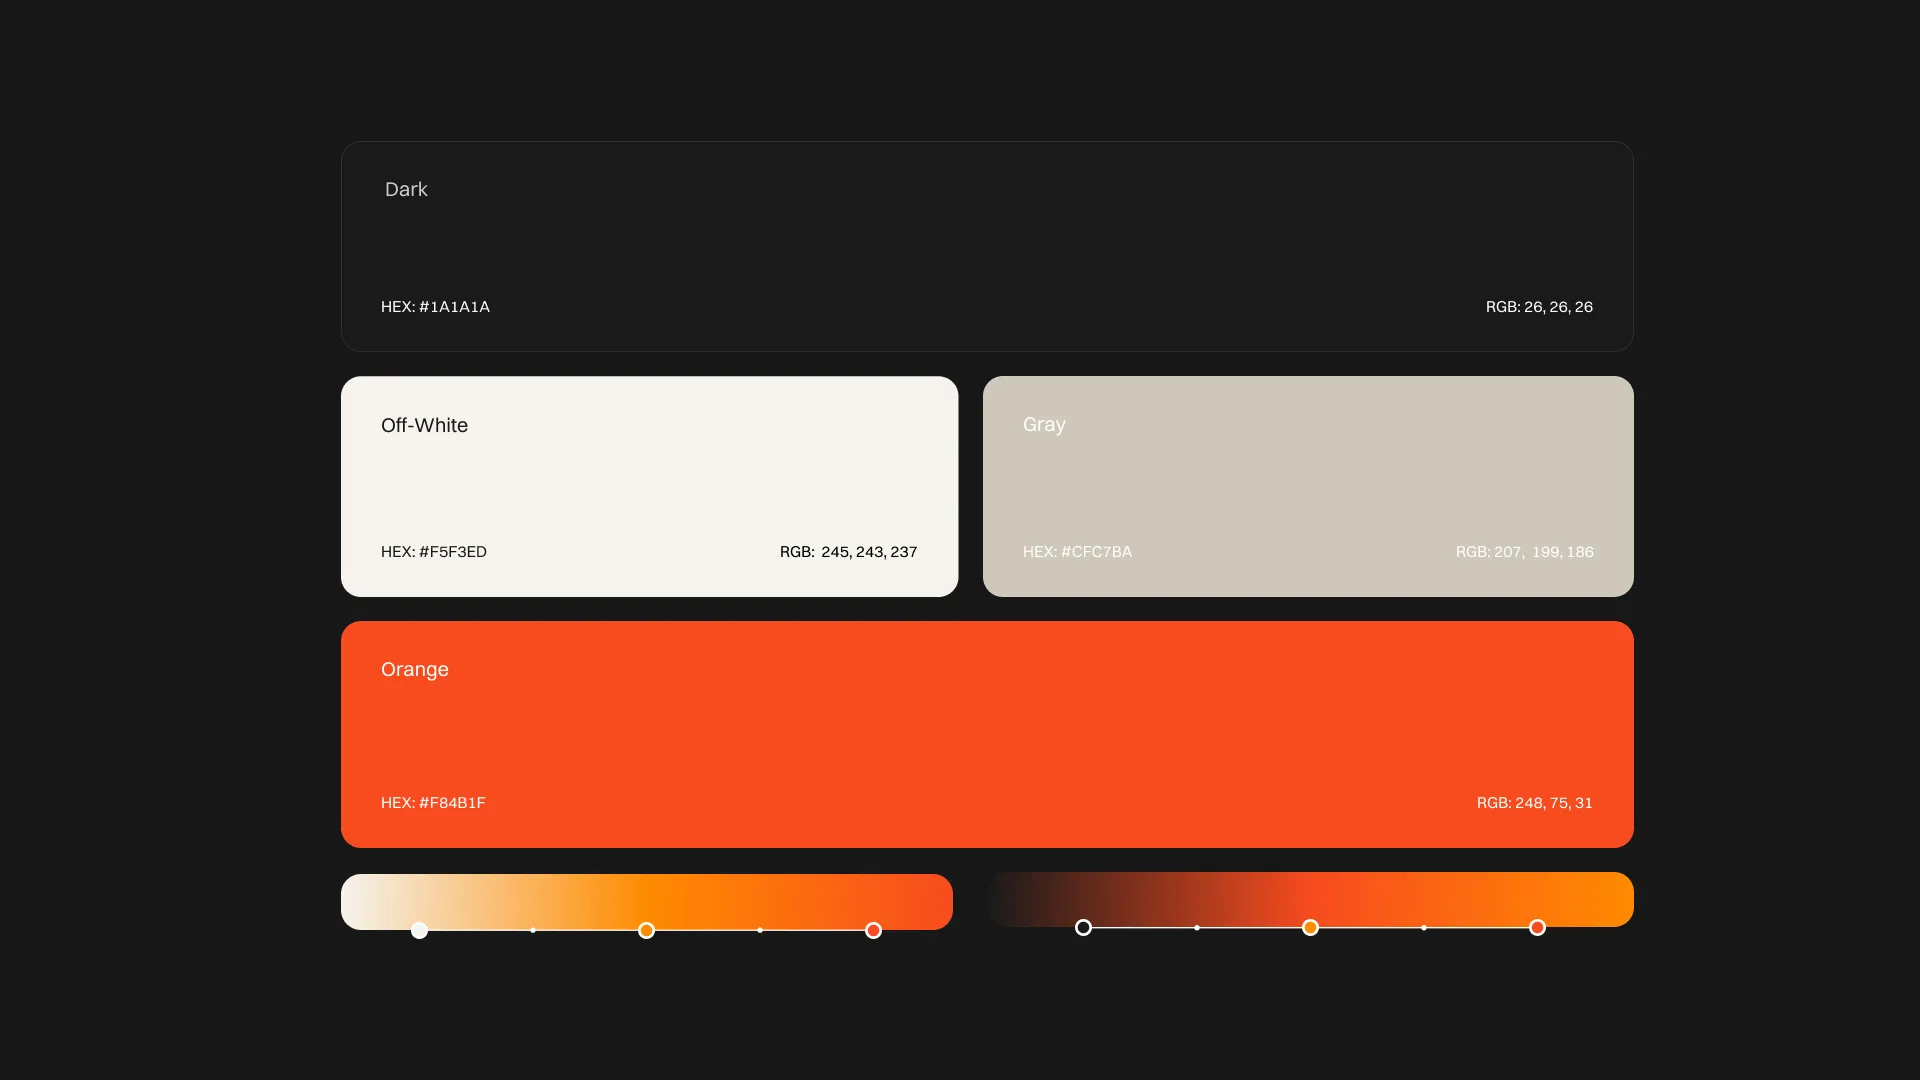This screenshot has height=1080, width=1920.
Task: Select the middle orange stop on the light gradient
Action: point(646,931)
